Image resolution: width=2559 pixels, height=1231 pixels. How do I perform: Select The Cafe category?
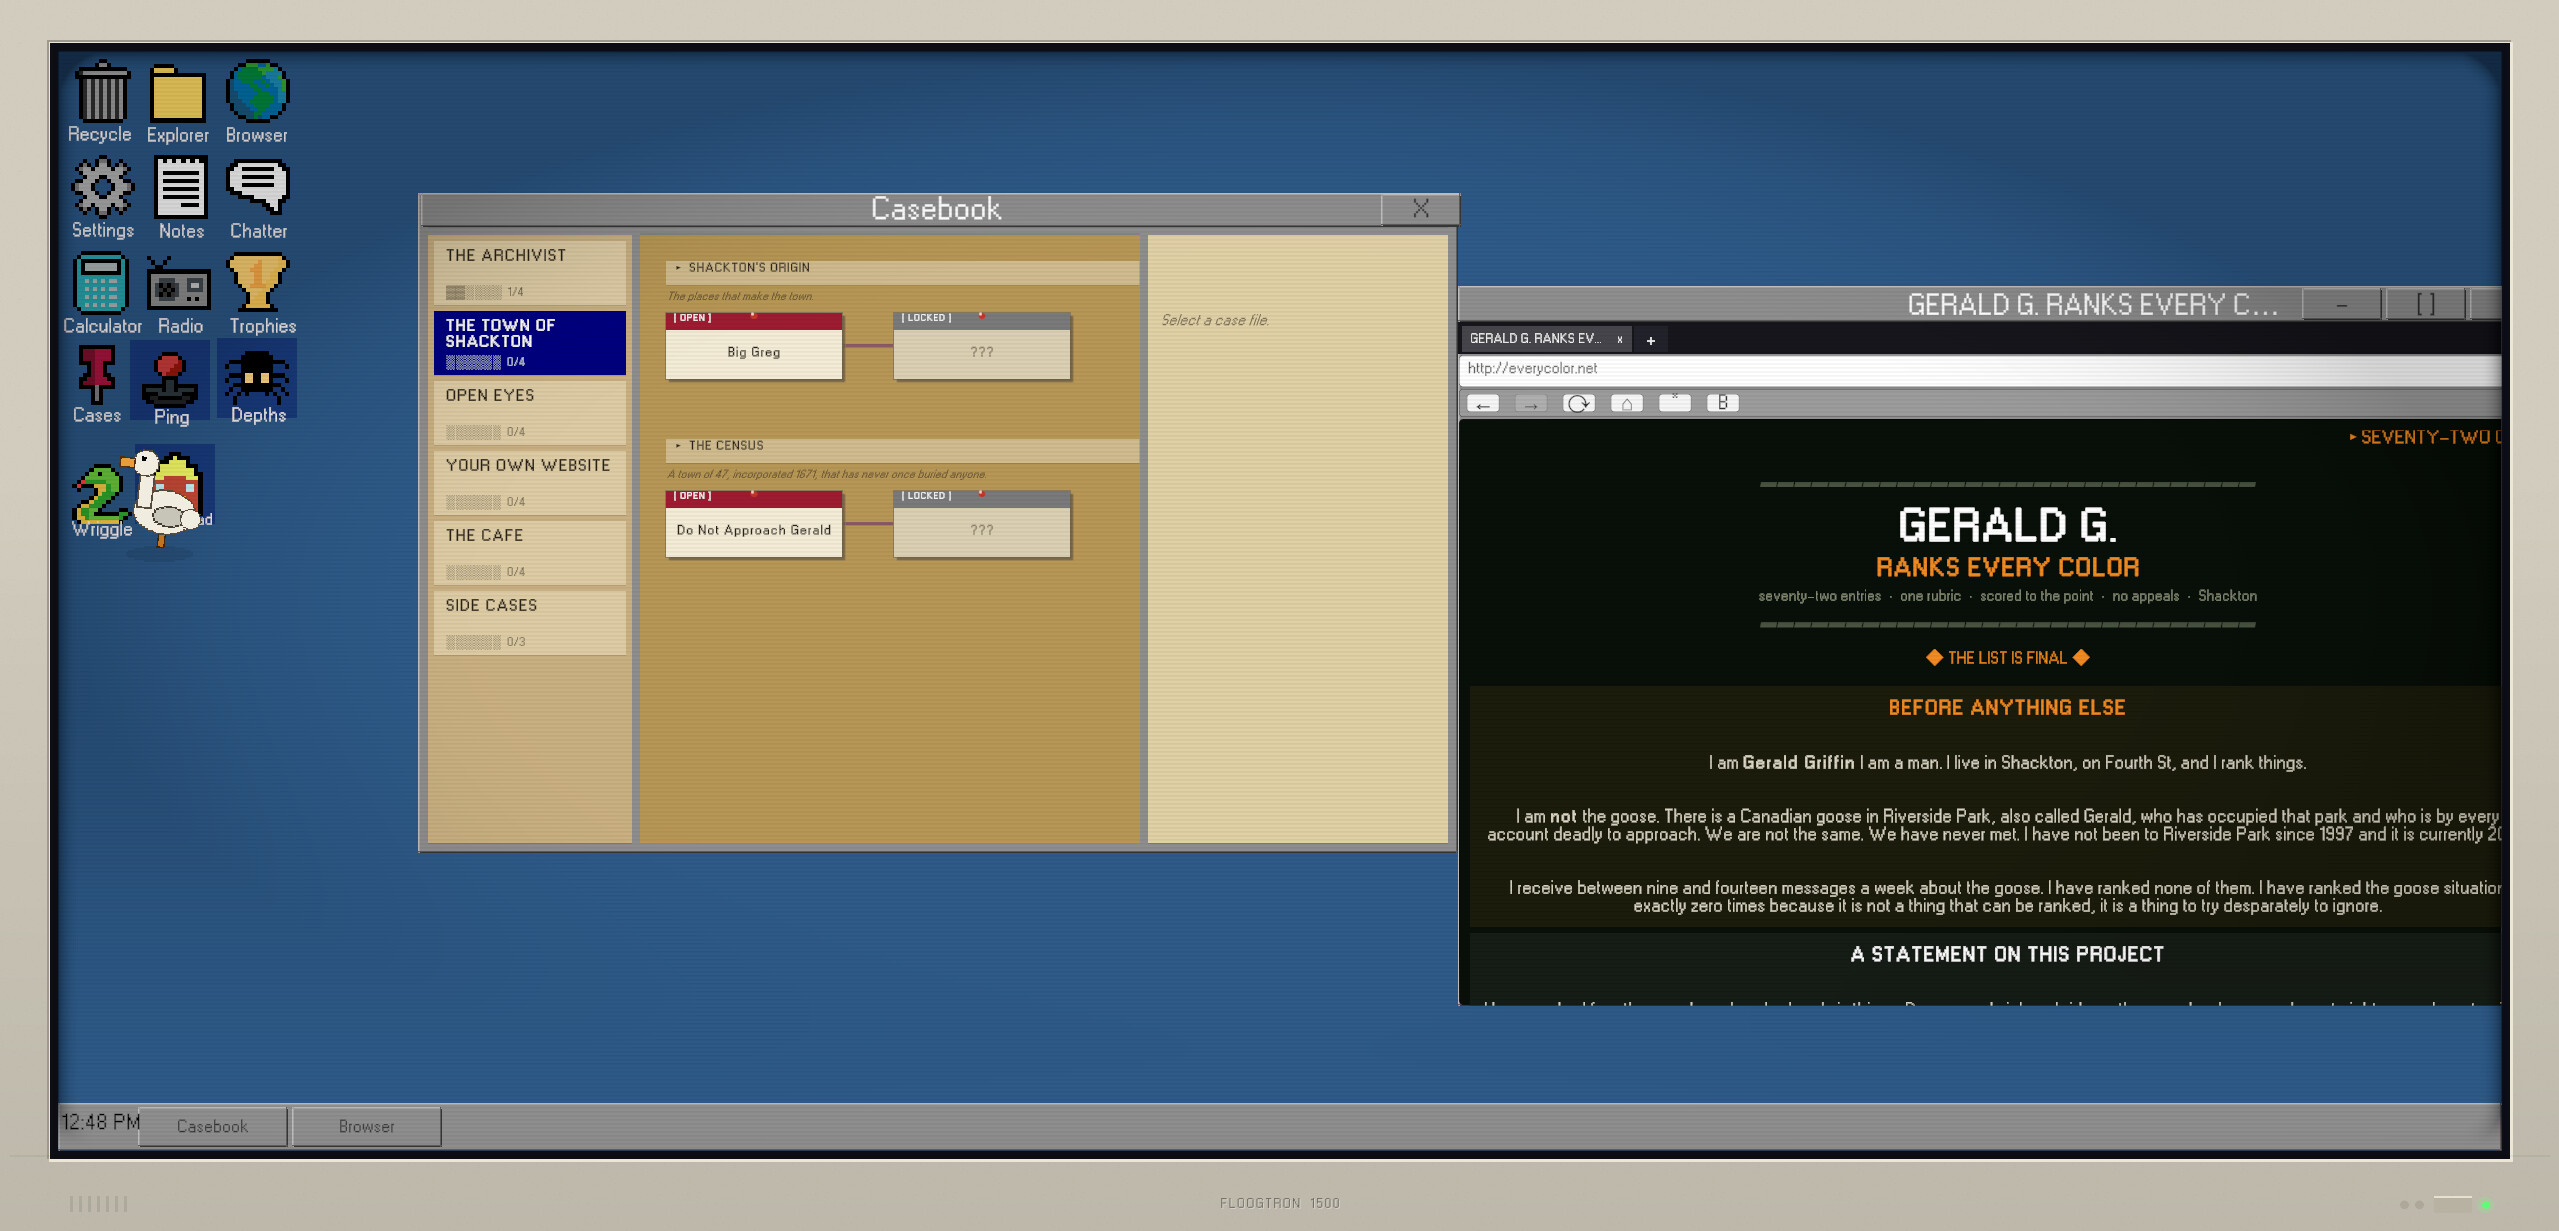[530, 552]
